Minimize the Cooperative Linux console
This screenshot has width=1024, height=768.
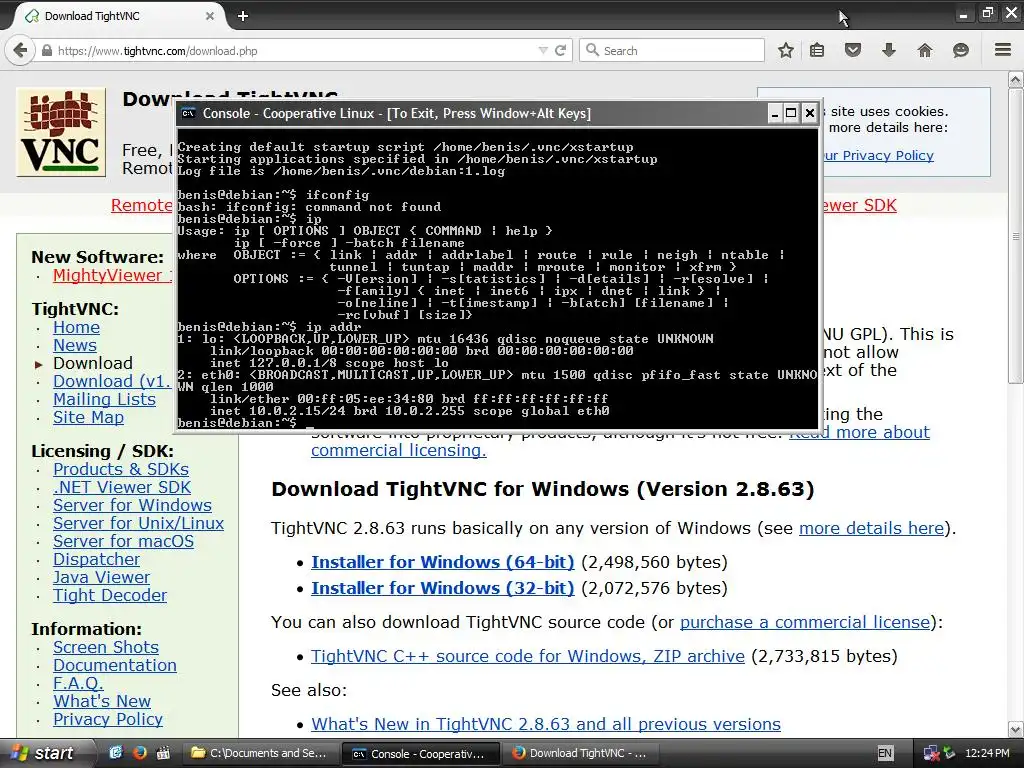(x=775, y=113)
